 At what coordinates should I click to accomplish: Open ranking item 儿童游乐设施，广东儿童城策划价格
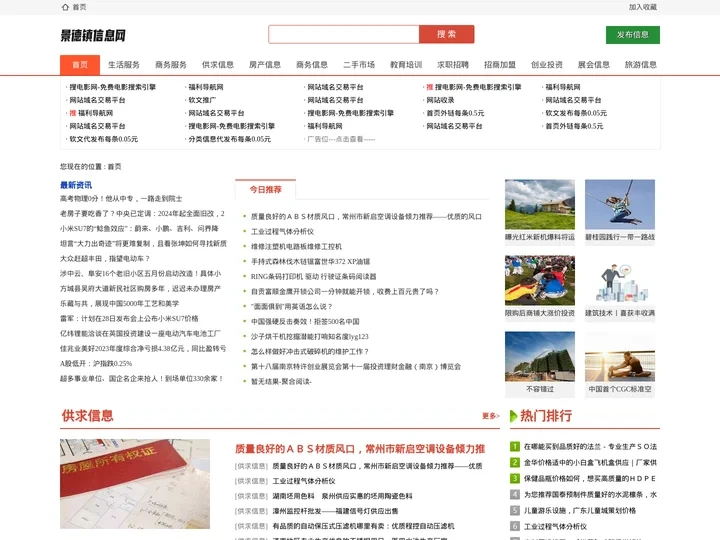point(580,511)
